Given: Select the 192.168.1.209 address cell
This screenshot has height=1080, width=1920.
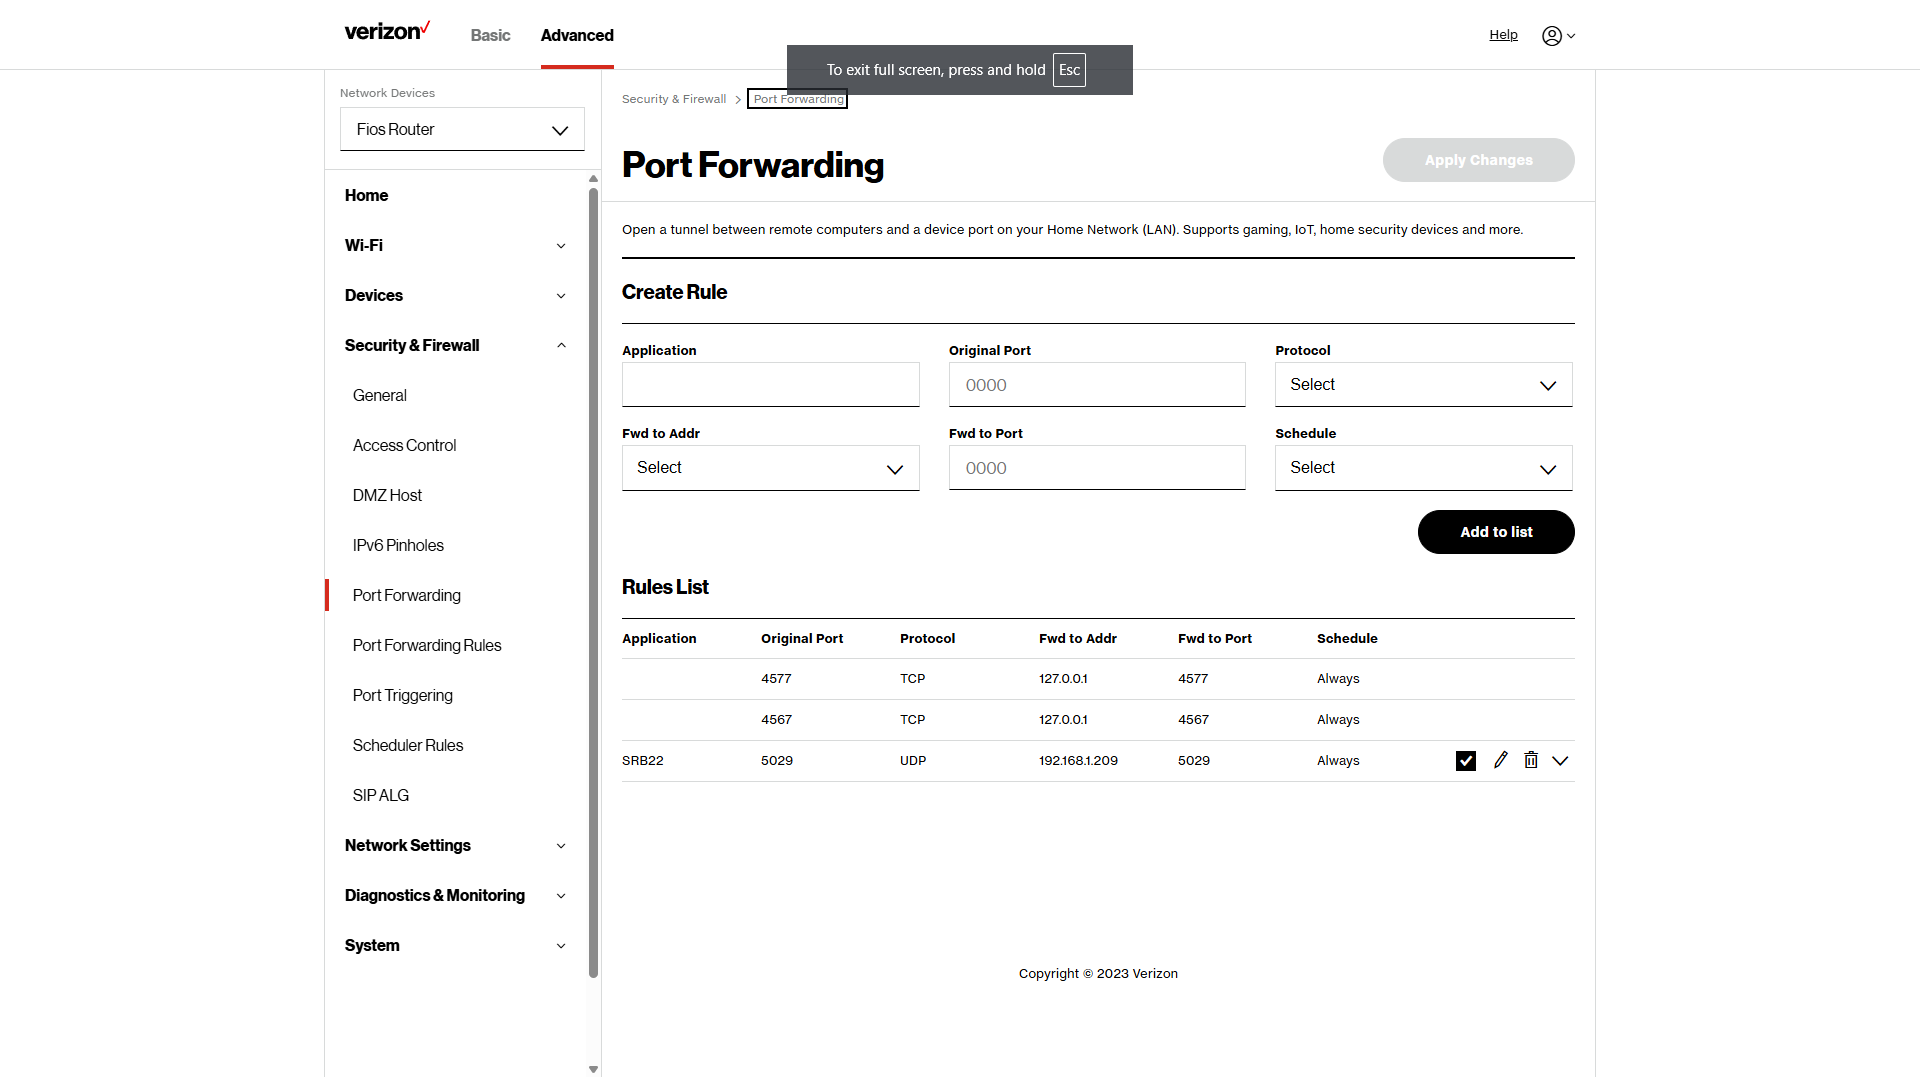Looking at the screenshot, I should (1078, 761).
